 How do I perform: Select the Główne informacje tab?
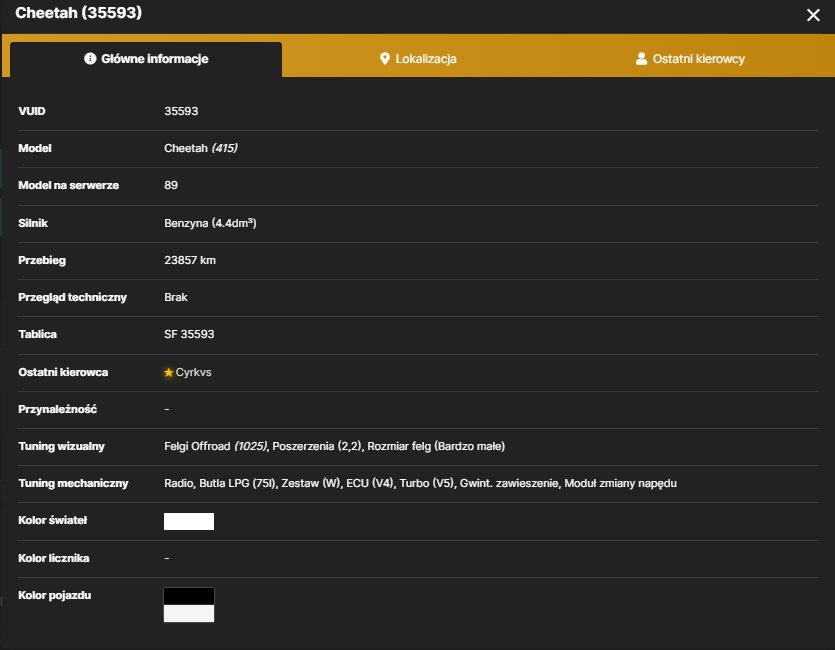[146, 59]
